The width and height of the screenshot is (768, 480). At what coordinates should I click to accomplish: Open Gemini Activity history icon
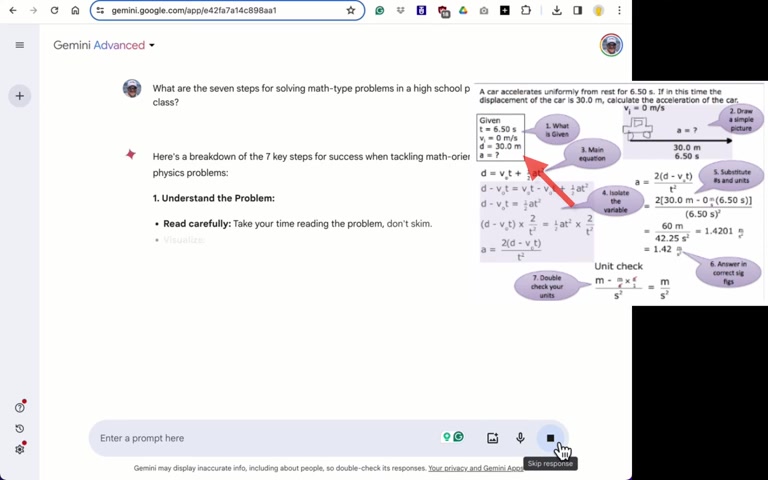[20, 429]
